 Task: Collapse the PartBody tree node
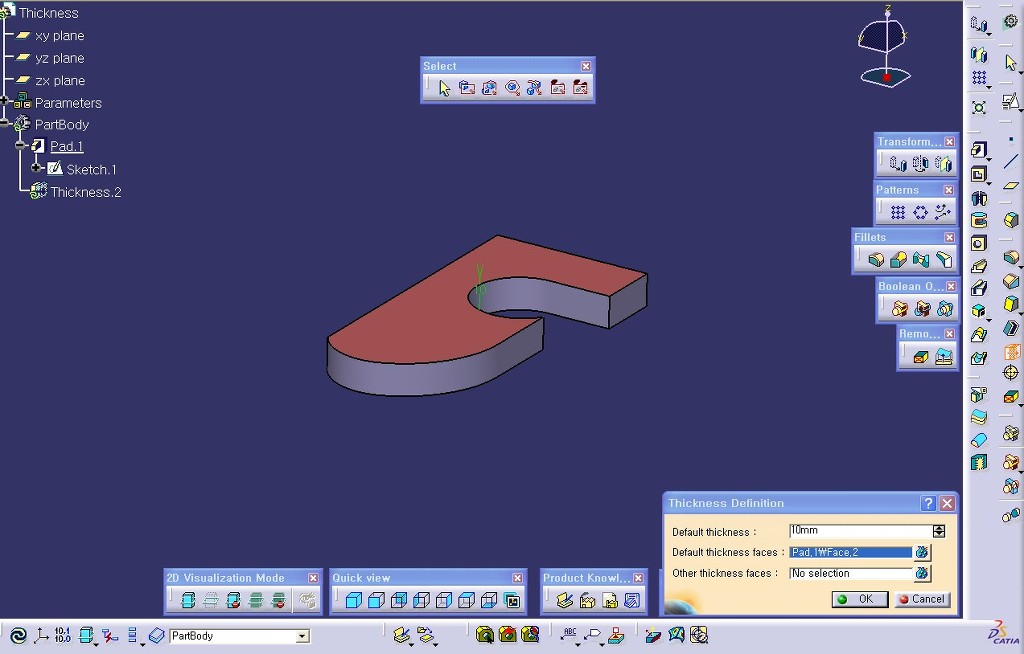pyautogui.click(x=5, y=124)
